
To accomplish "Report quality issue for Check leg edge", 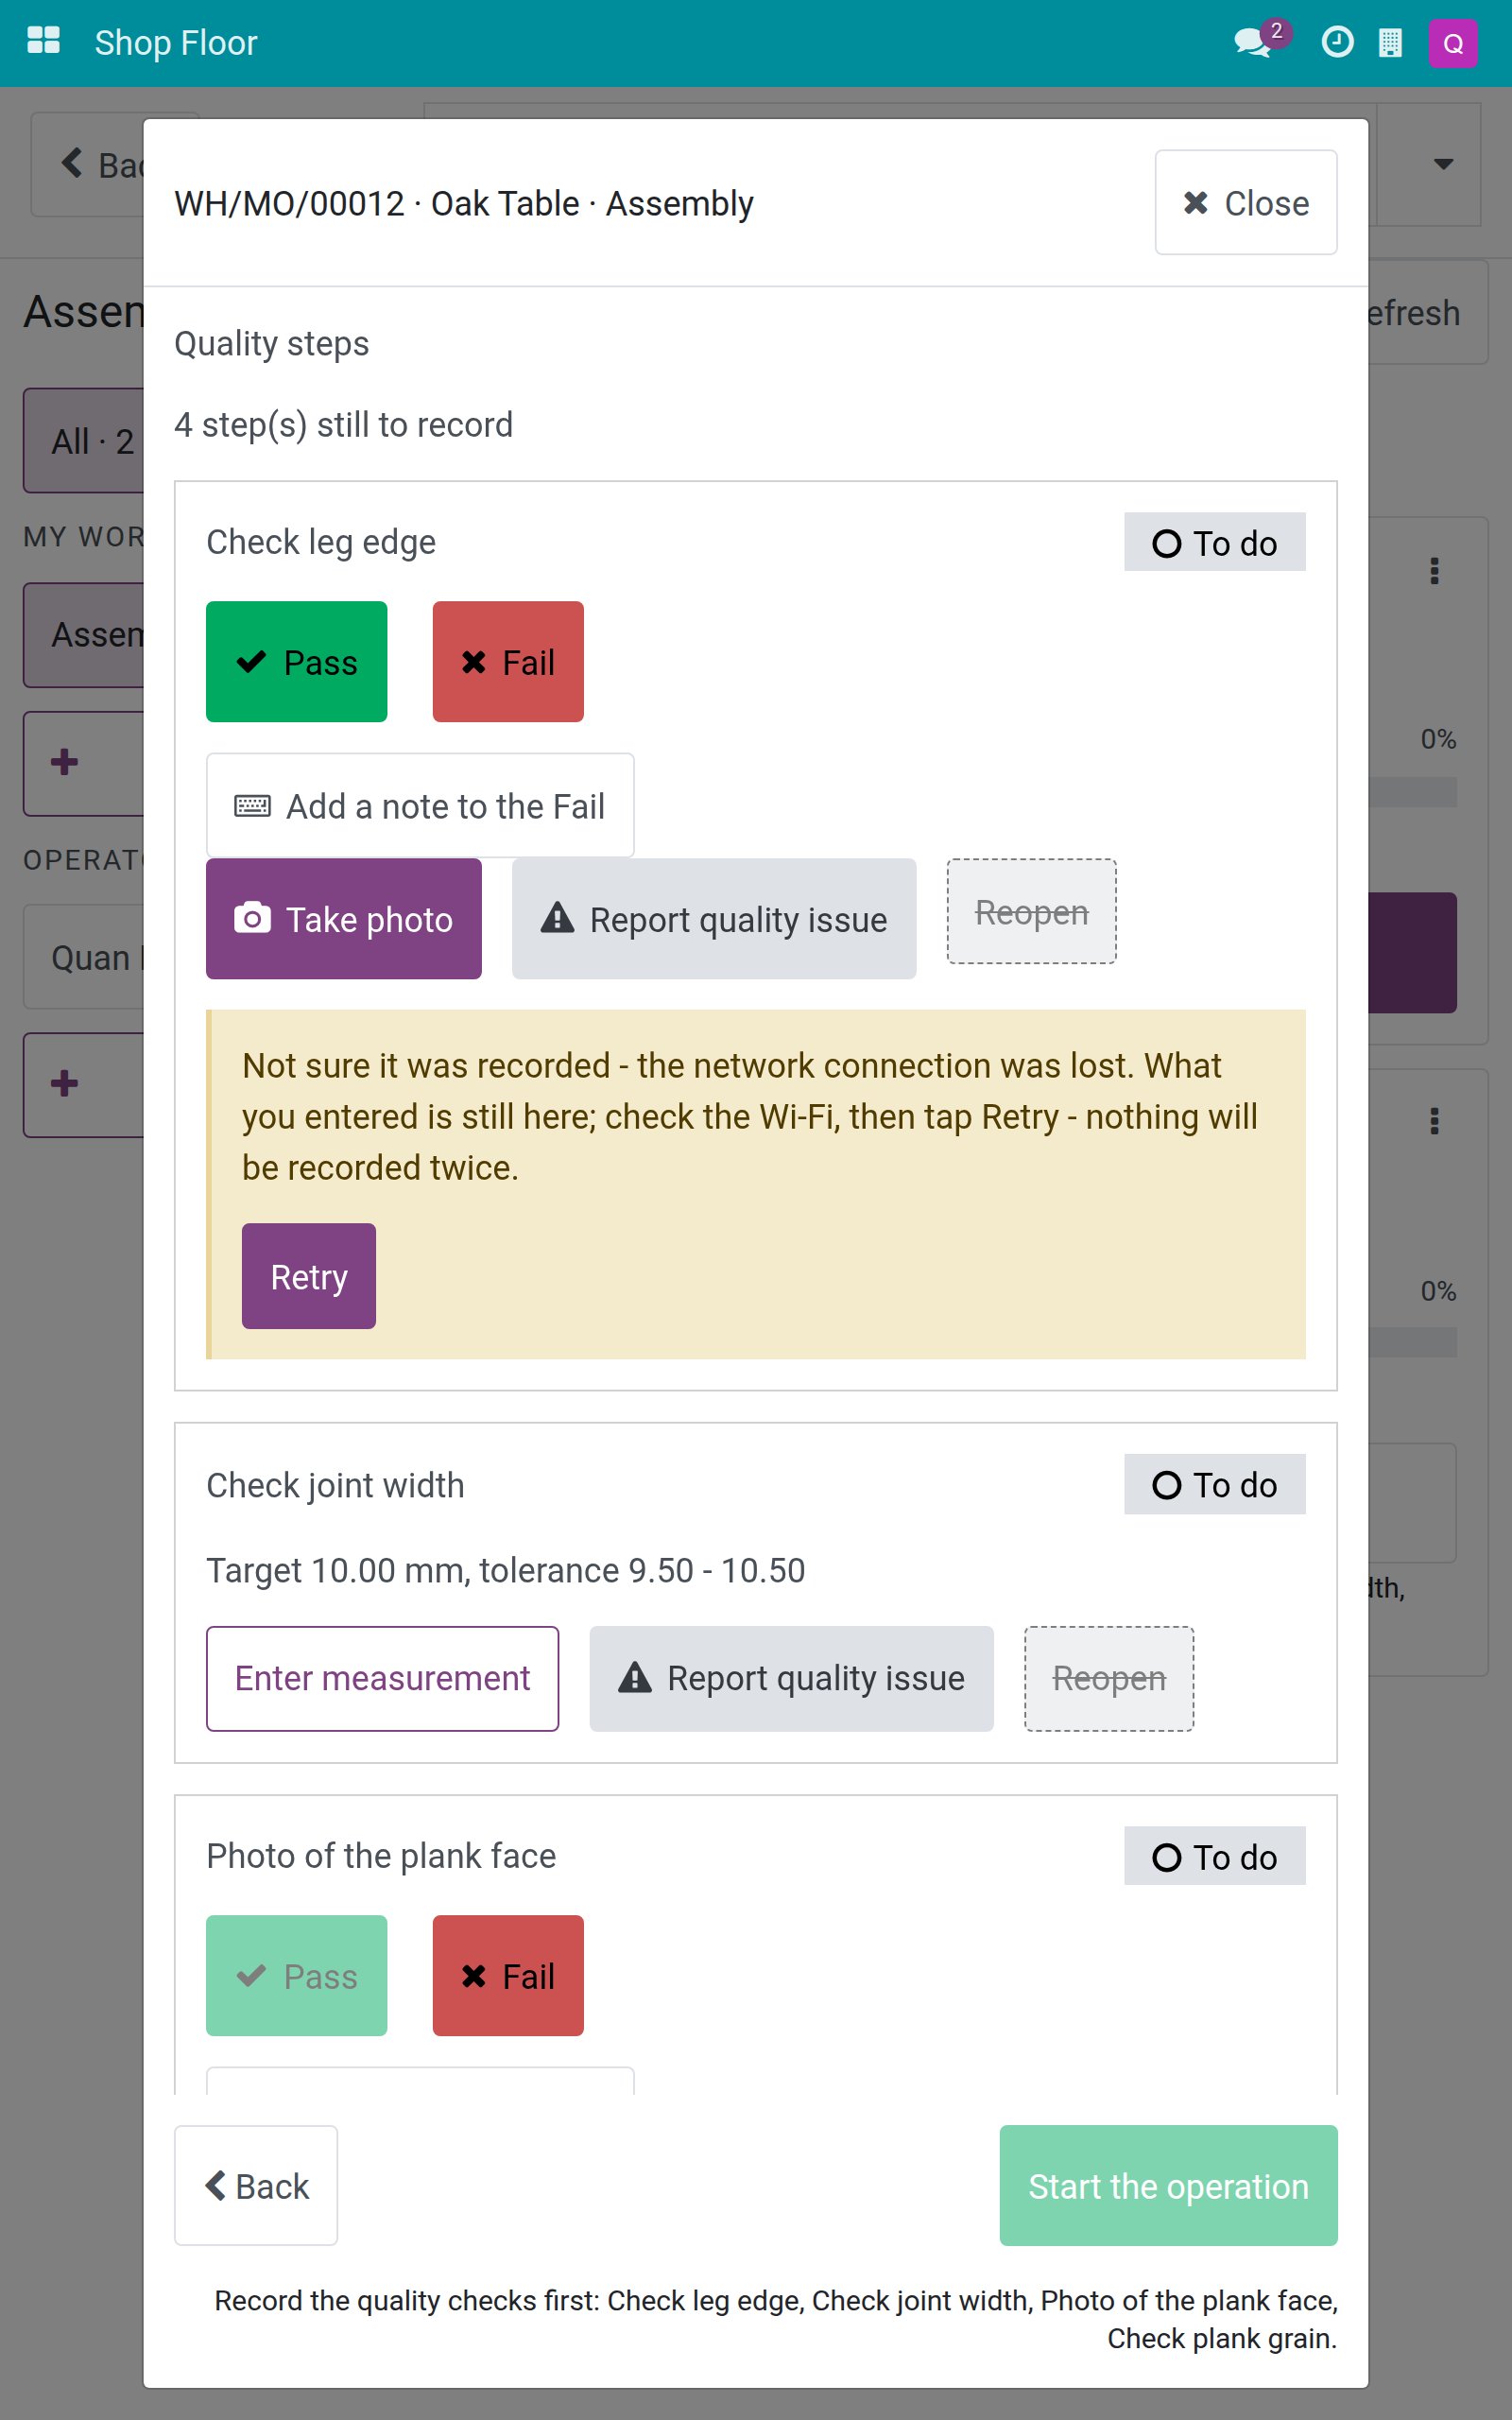I will [x=714, y=919].
